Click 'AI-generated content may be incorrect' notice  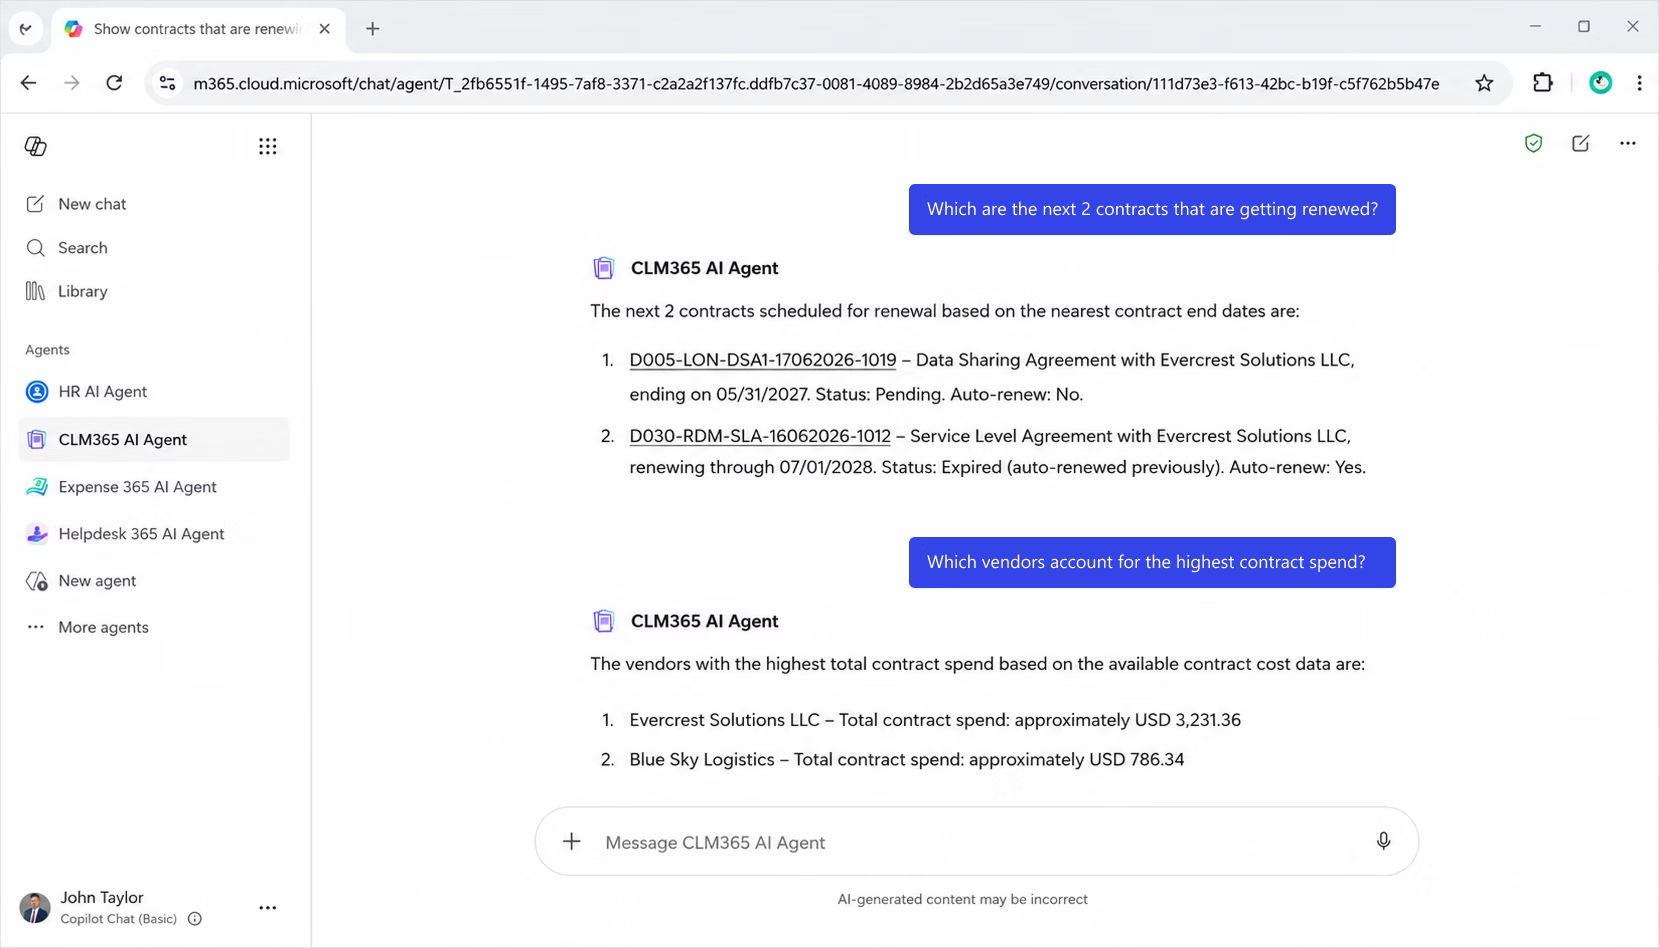(962, 899)
